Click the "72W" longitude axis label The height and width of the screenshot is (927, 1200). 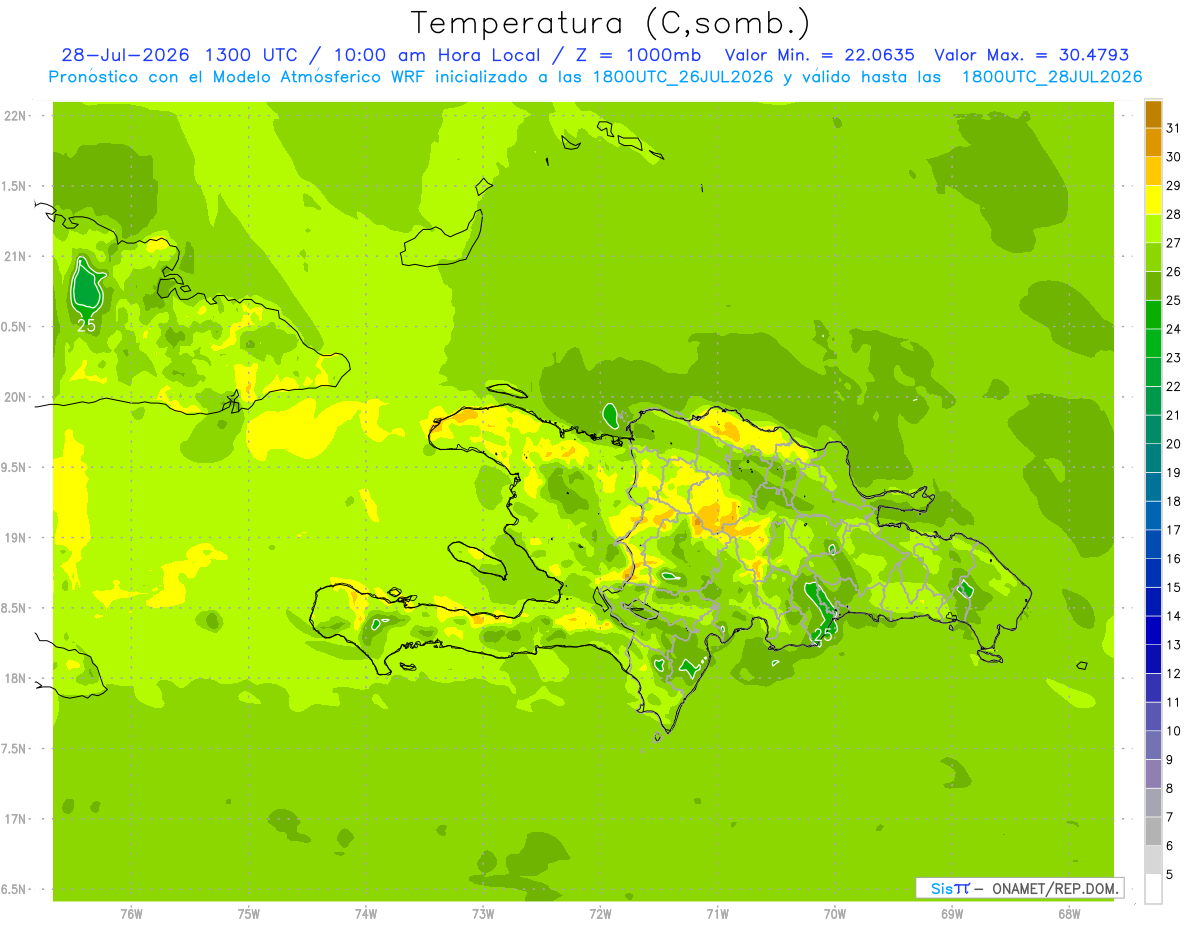click(600, 913)
